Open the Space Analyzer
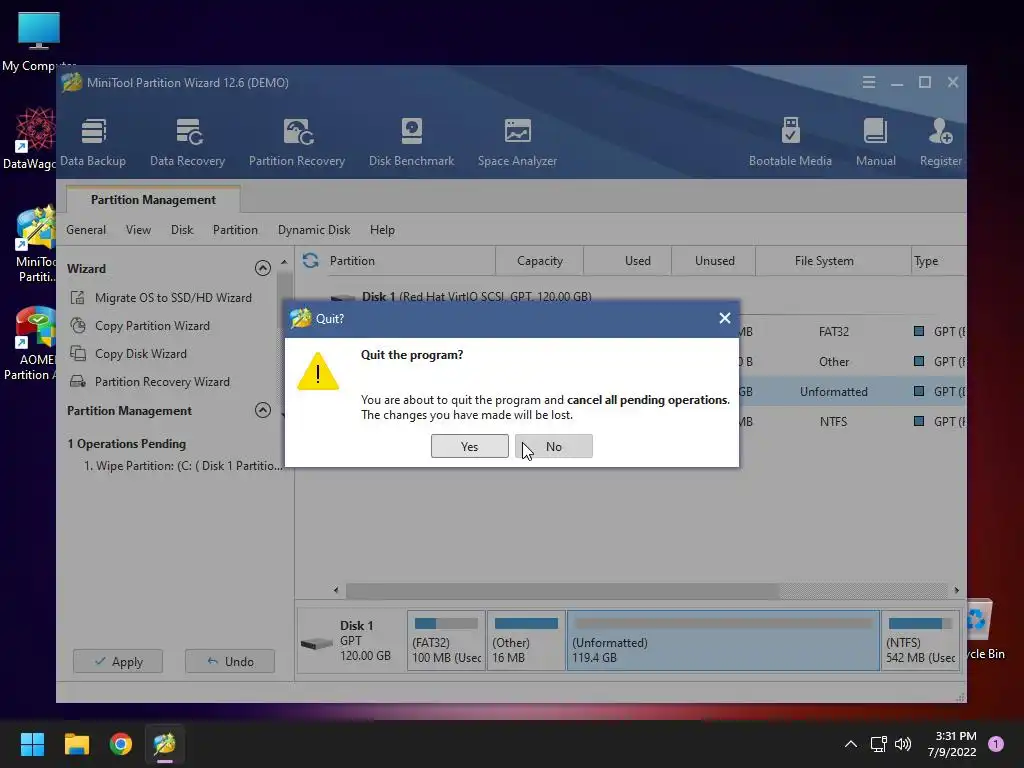 coord(517,142)
